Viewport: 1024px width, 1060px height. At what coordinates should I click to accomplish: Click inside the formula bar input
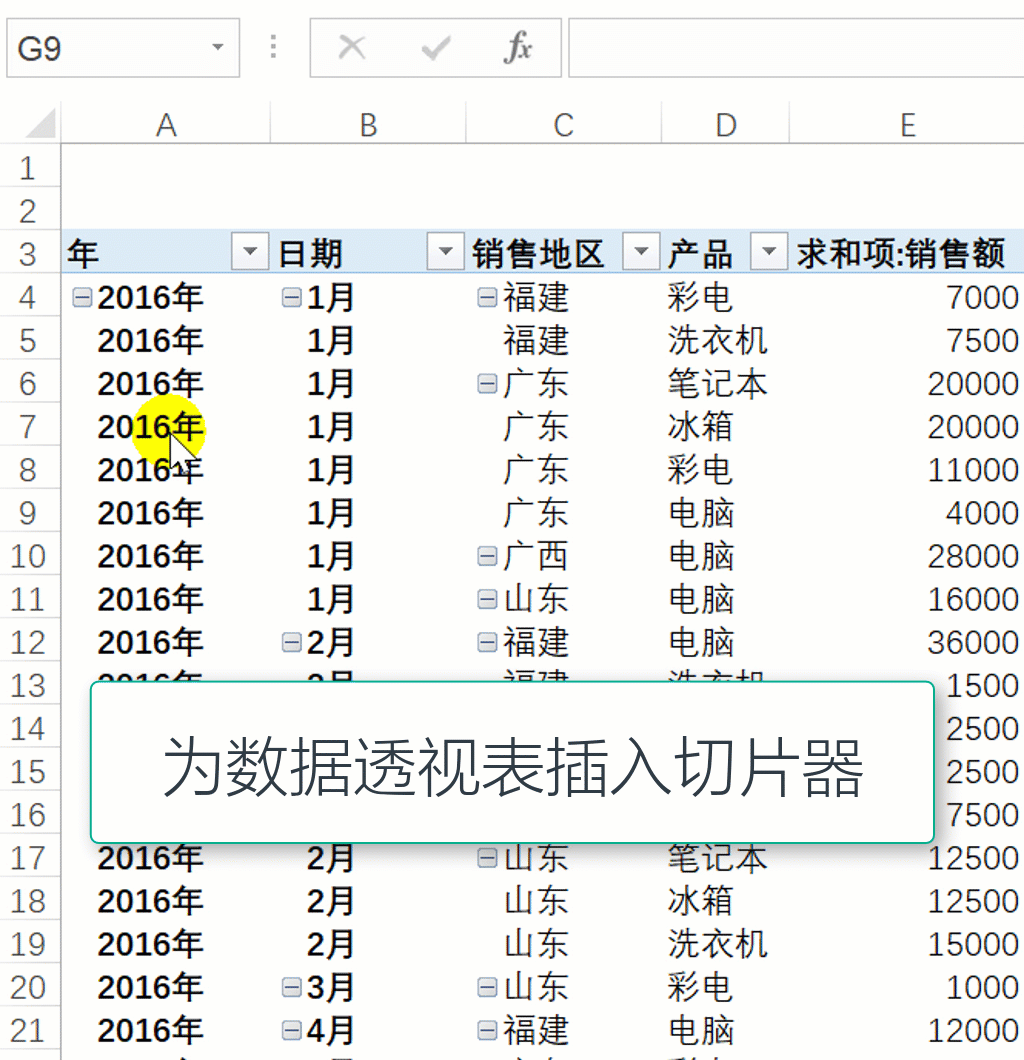click(x=795, y=47)
